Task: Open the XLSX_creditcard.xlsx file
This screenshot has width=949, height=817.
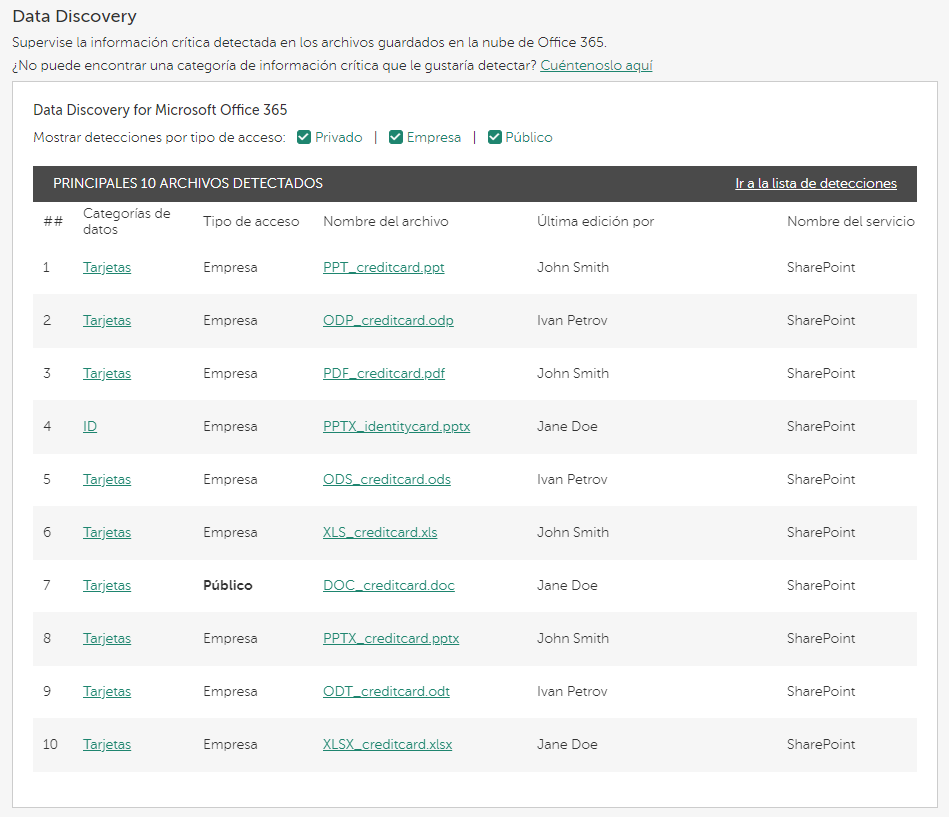Action: (x=387, y=745)
